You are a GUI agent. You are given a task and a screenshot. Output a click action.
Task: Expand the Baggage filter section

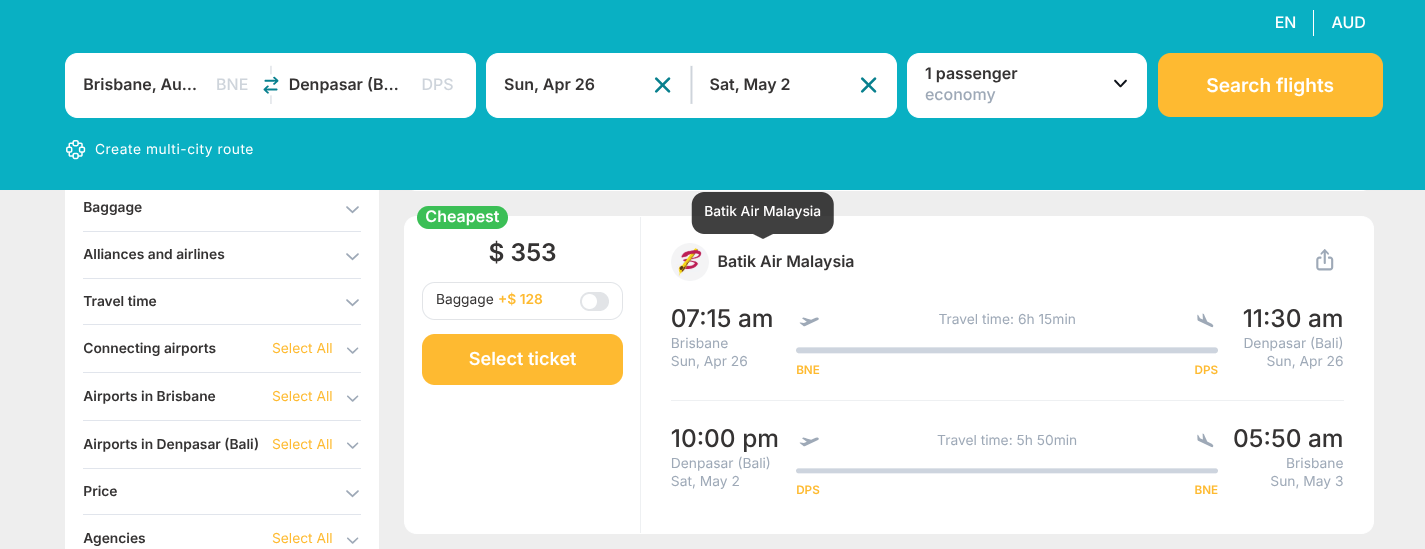coord(352,209)
